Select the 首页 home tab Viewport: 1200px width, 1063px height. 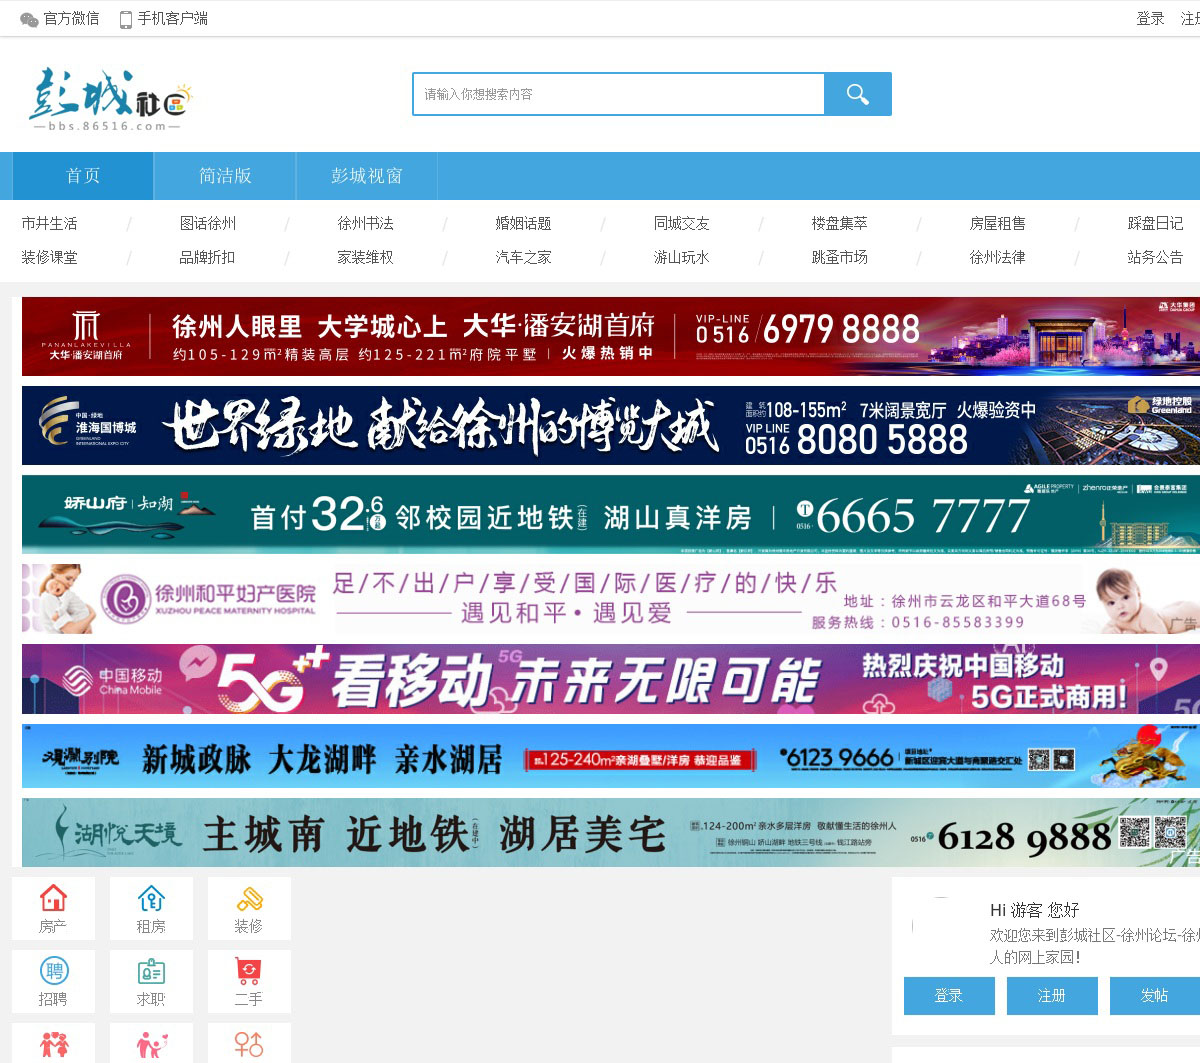83,176
